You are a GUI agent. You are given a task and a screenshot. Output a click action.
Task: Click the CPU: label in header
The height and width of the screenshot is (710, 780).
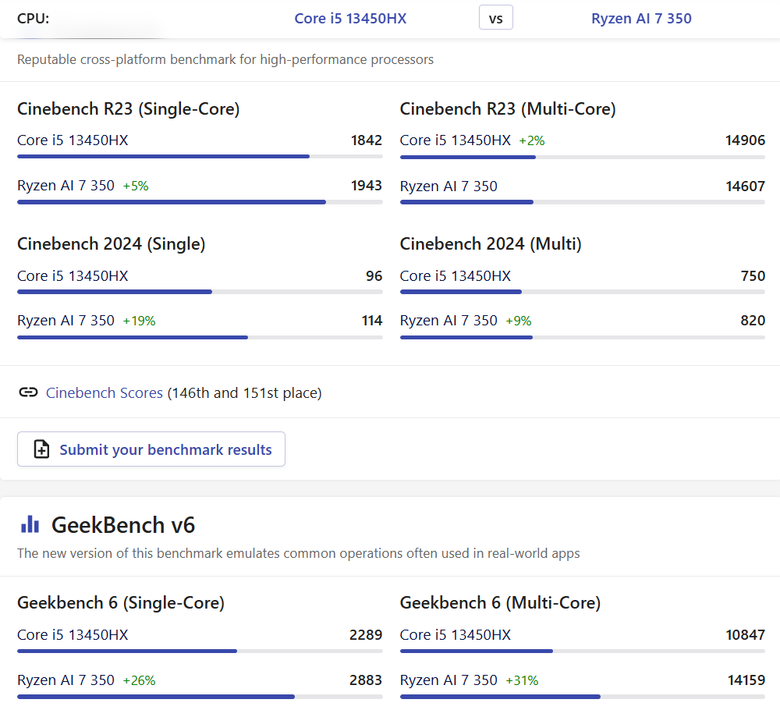pos(33,18)
